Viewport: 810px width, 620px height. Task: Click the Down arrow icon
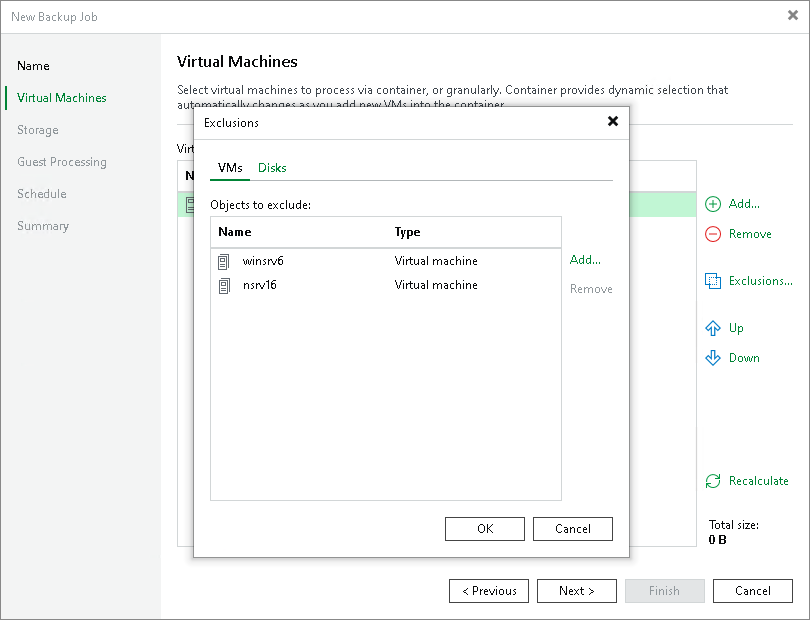tap(713, 358)
